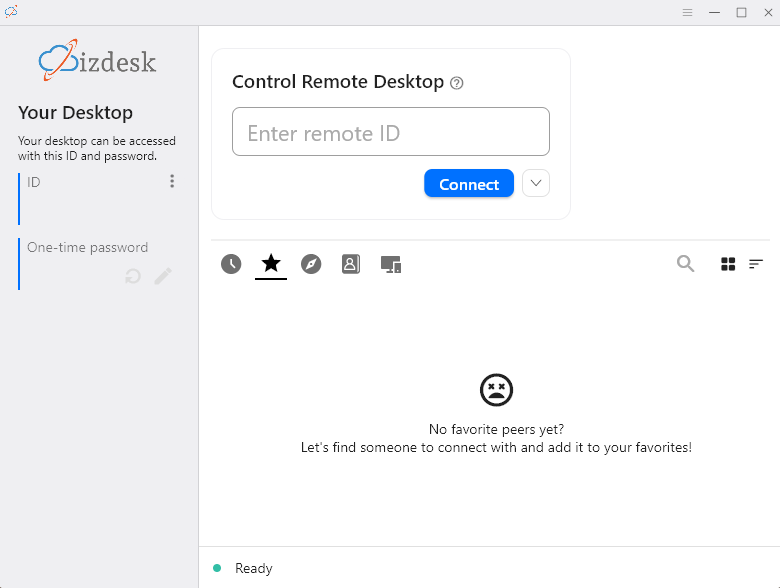Click the Ready status text
Viewport: 780px width, 588px height.
pyautogui.click(x=254, y=568)
